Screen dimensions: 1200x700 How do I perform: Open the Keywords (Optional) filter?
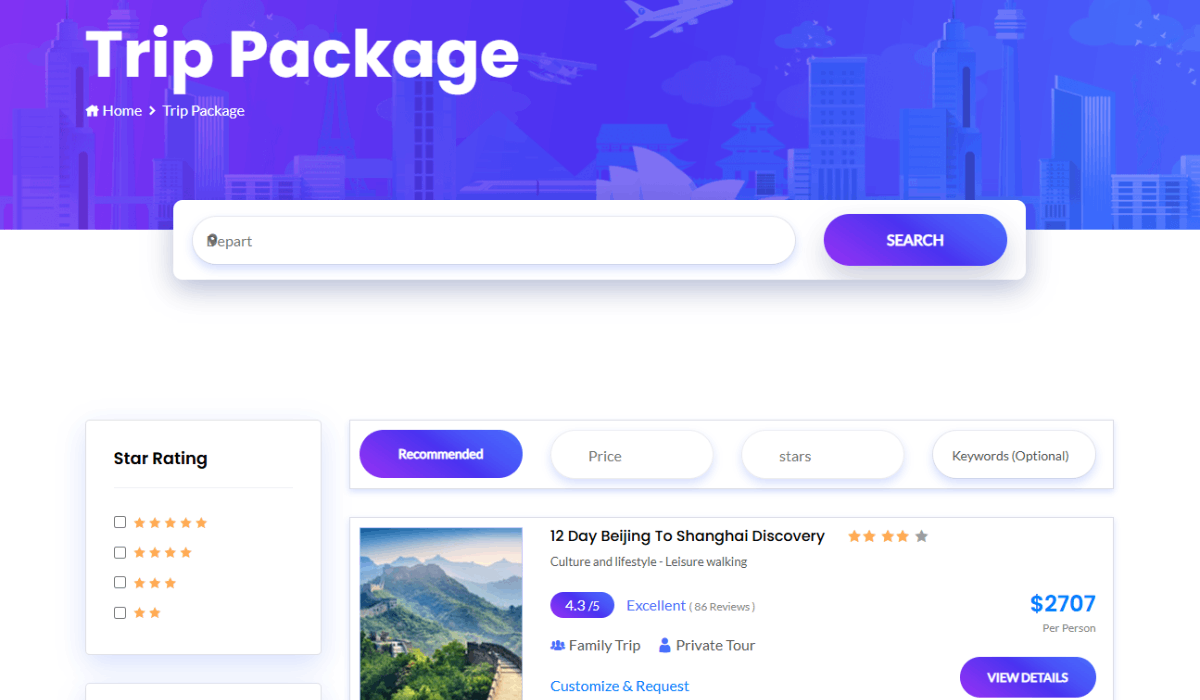(1014, 455)
